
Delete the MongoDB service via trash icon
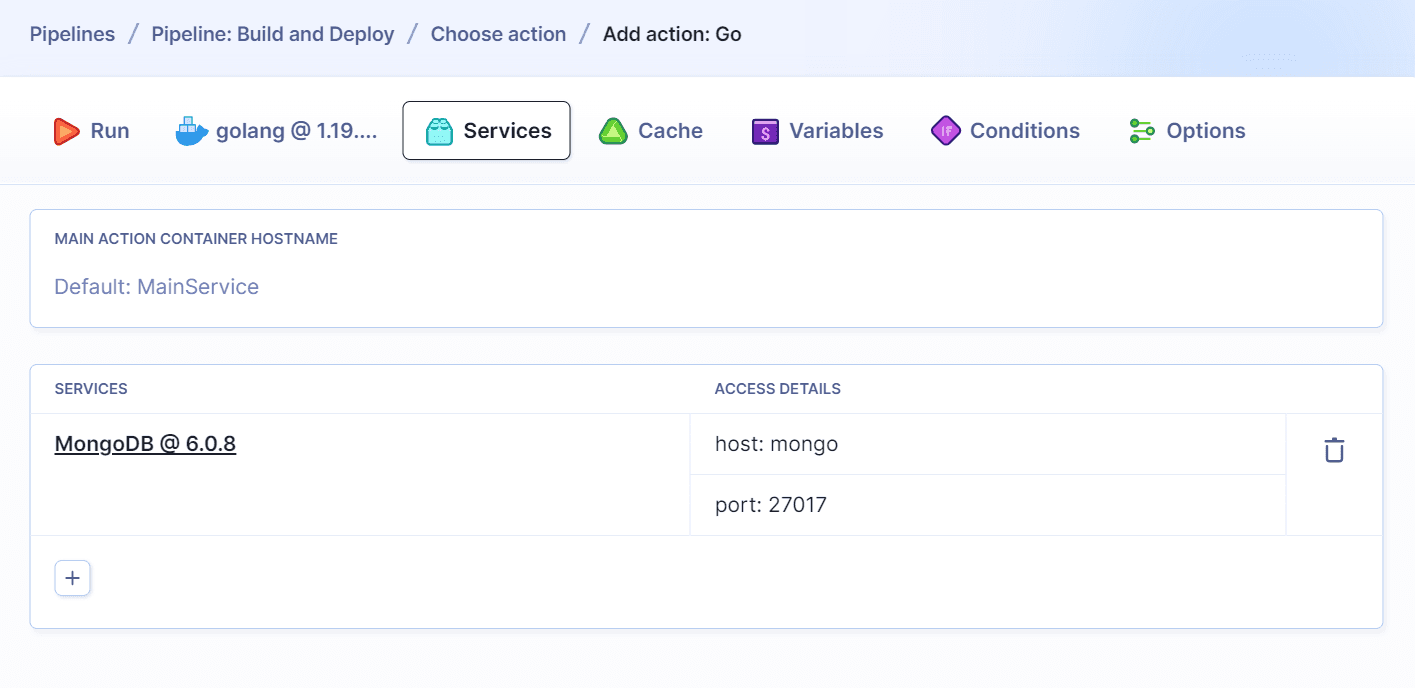(x=1334, y=450)
